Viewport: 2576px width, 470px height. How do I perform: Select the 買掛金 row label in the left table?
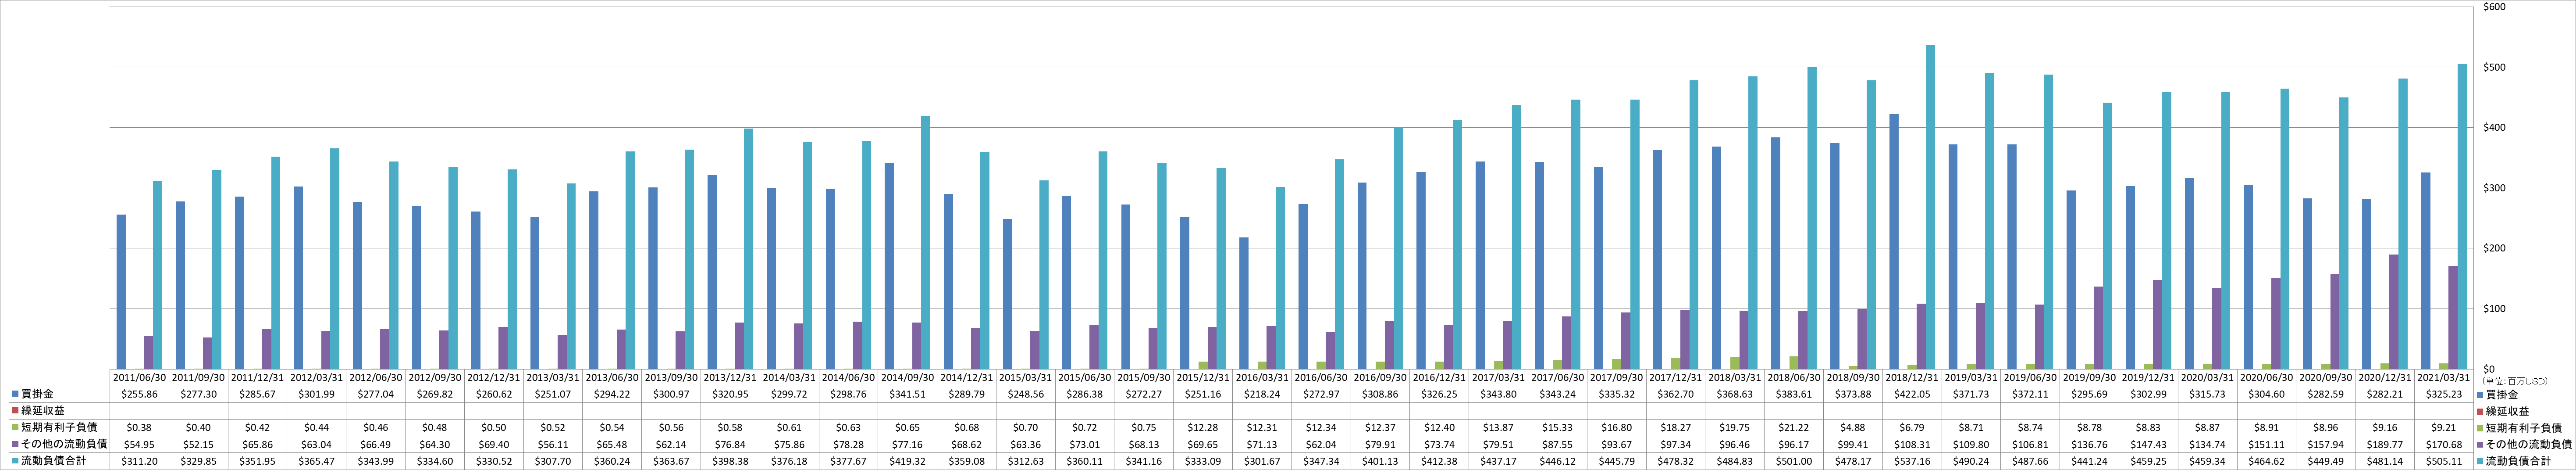[37, 394]
